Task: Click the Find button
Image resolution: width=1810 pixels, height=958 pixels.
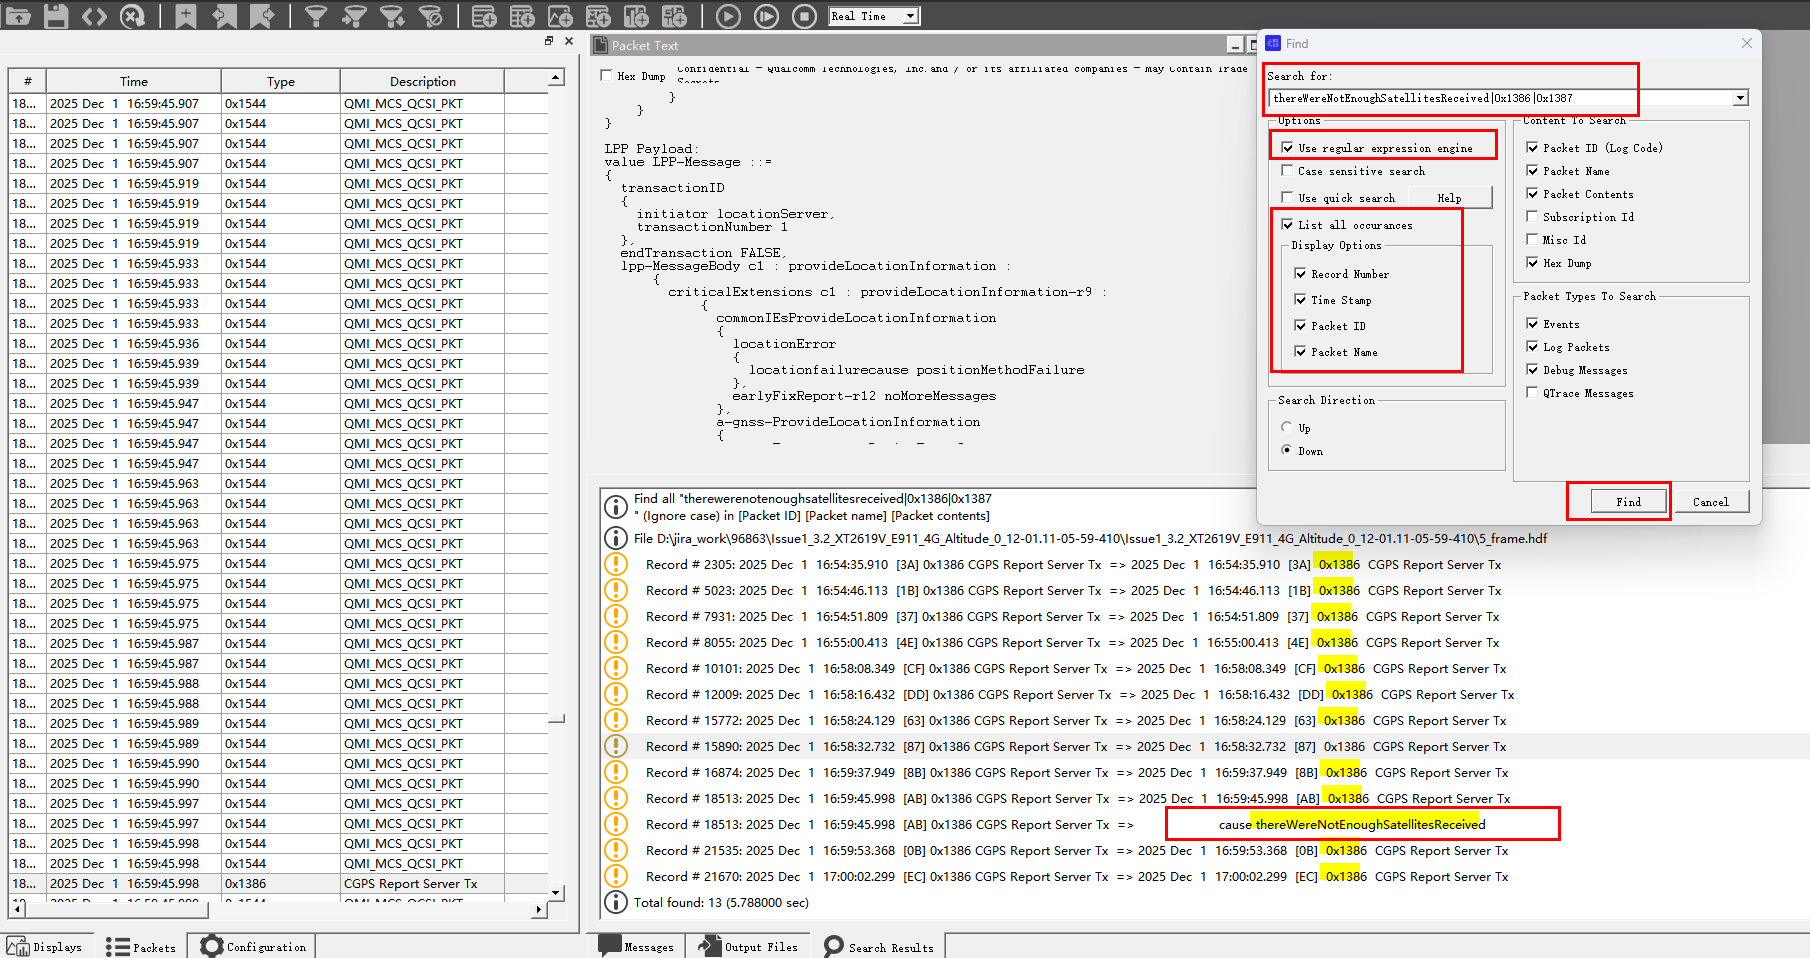Action: [1628, 502]
